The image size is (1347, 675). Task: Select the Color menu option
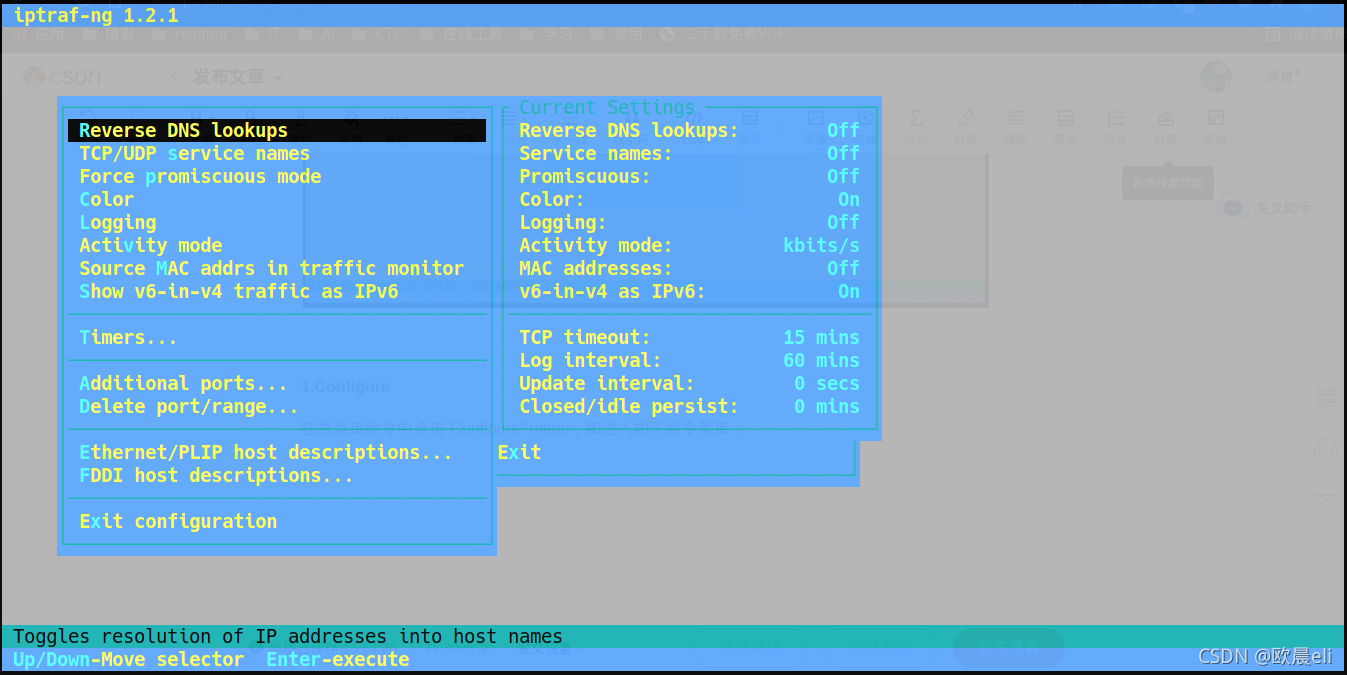click(x=106, y=199)
